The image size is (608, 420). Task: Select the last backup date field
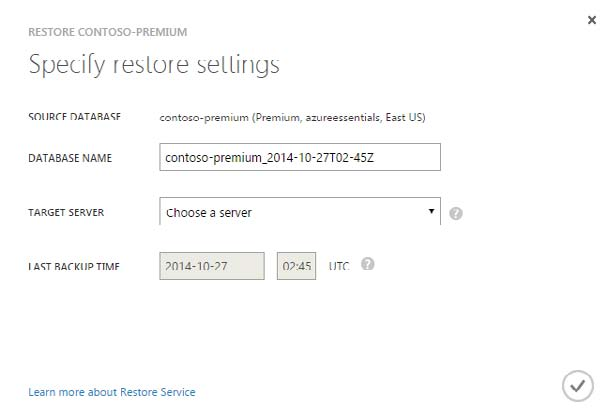pos(212,266)
